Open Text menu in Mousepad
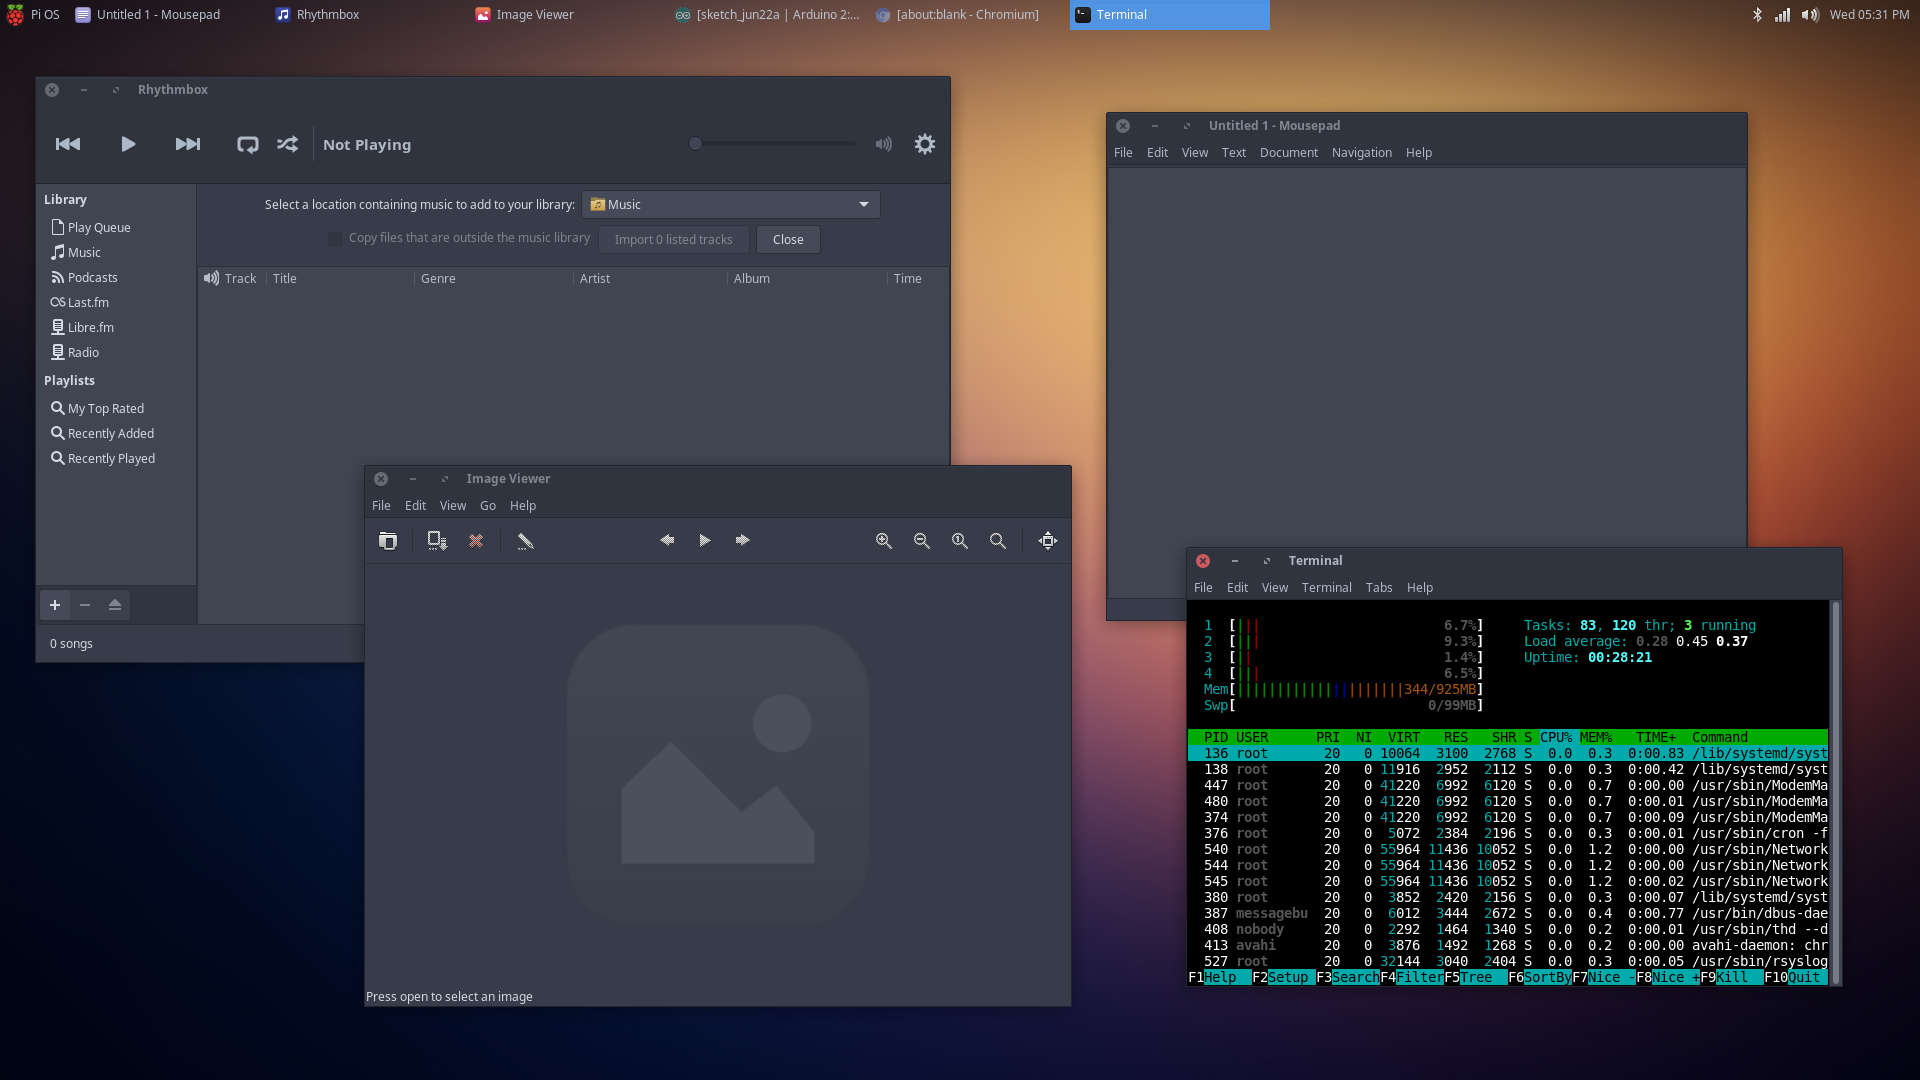Image resolution: width=1920 pixels, height=1080 pixels. point(1233,152)
